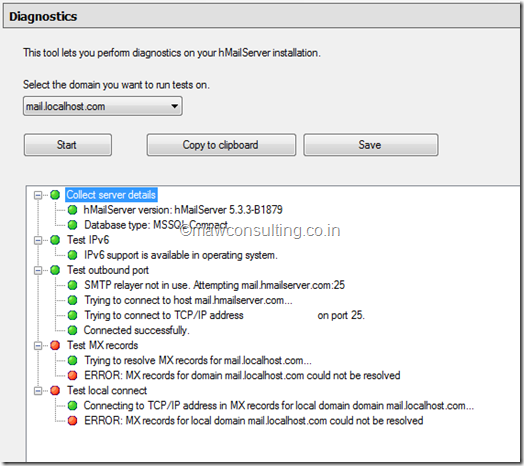Image resolution: width=524 pixels, height=466 pixels.
Task: Click red status icon of Test MX records
Action: (55, 345)
